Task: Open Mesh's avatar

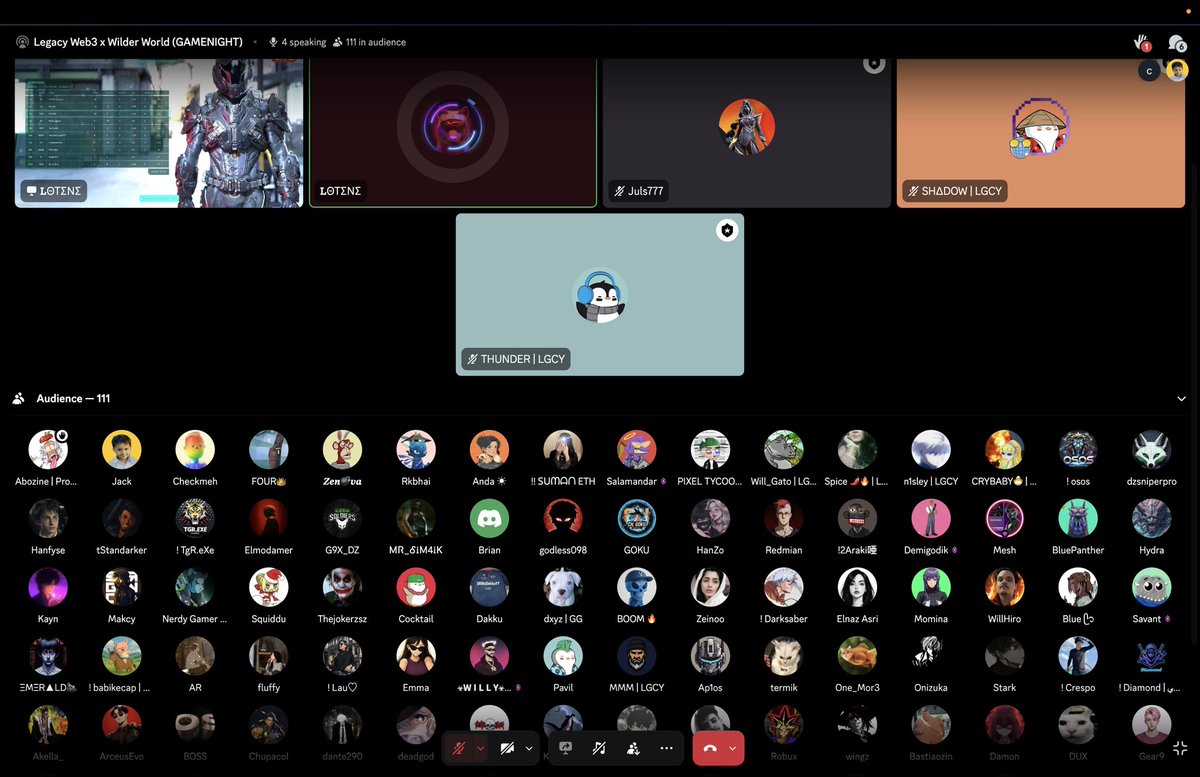Action: [1004, 519]
